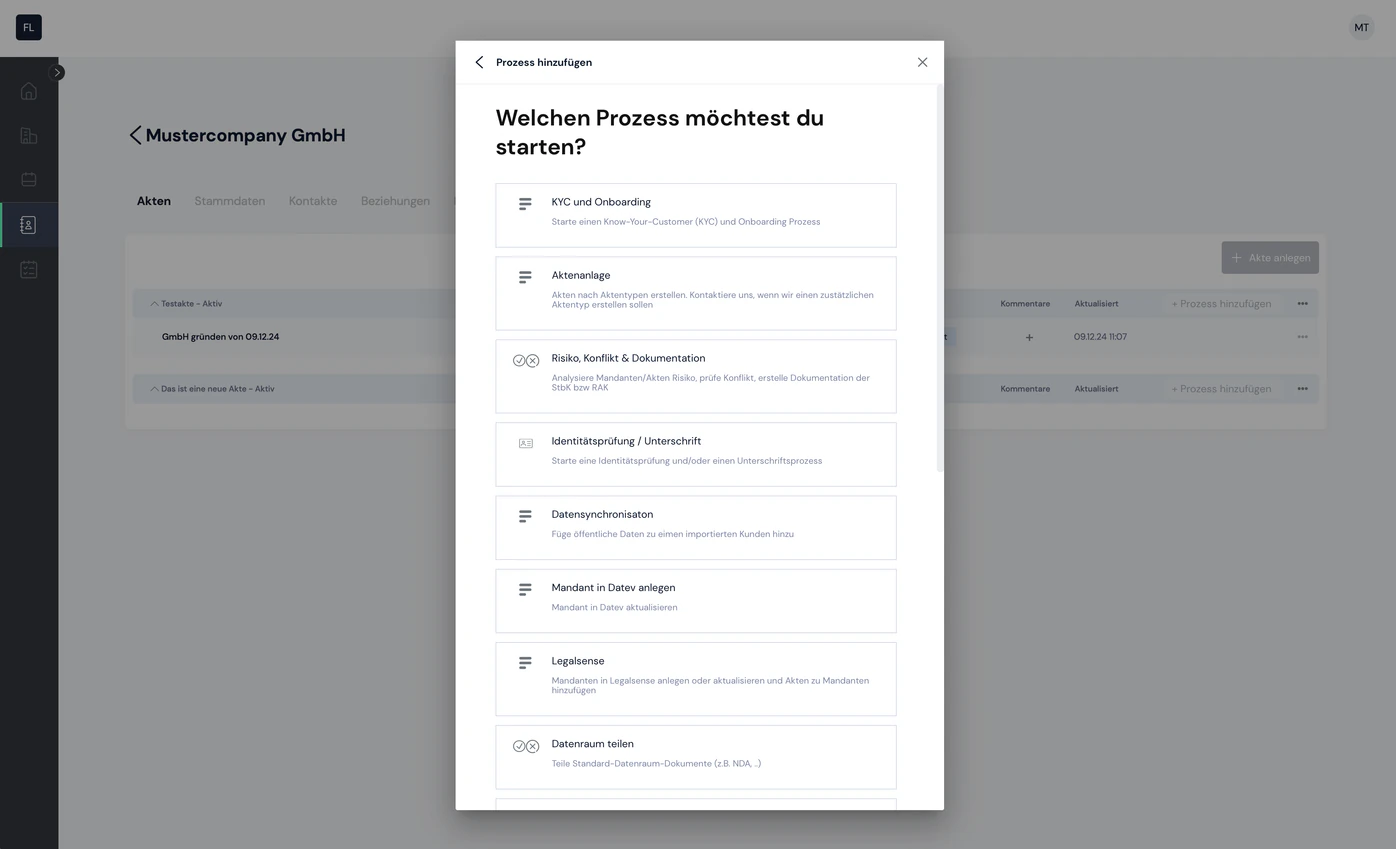Close the Prozess hinzufügen dialog
This screenshot has height=849, width=1396.
pyautogui.click(x=922, y=62)
